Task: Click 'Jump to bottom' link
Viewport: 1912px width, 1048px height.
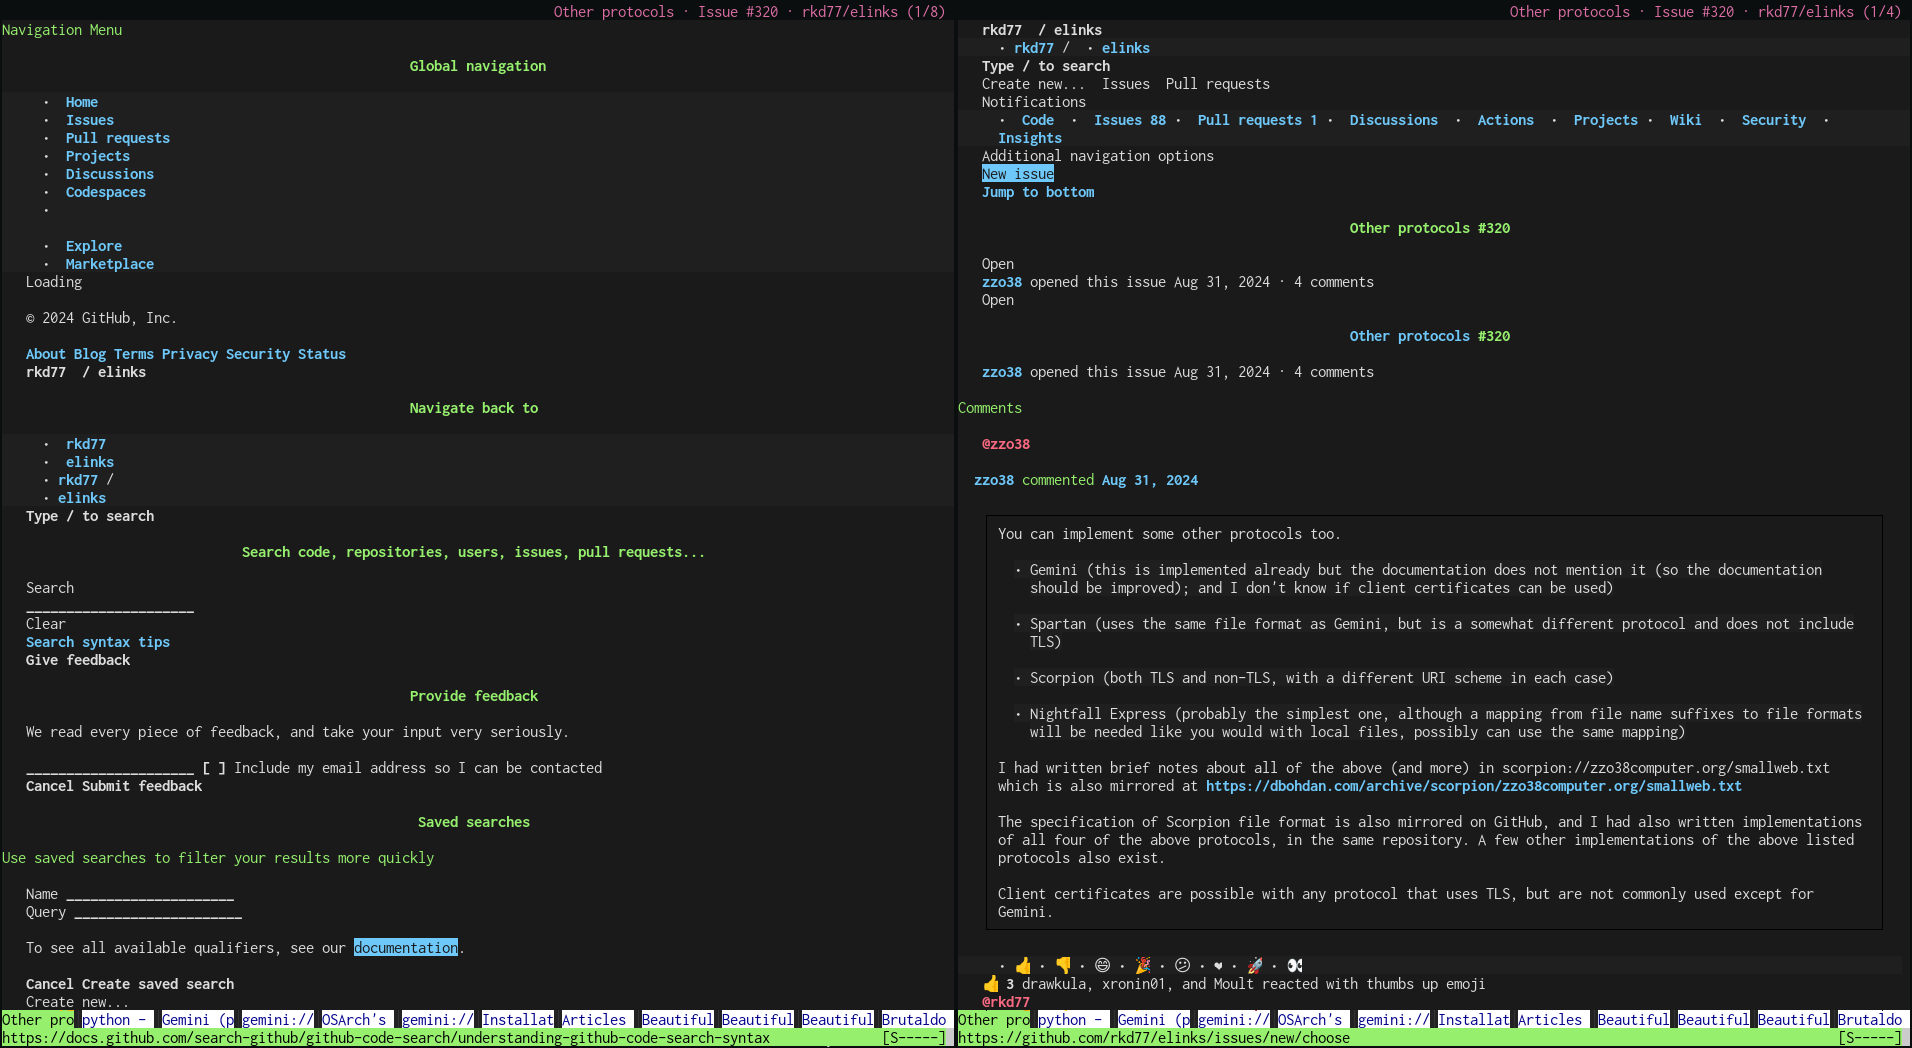Action: tap(1038, 192)
